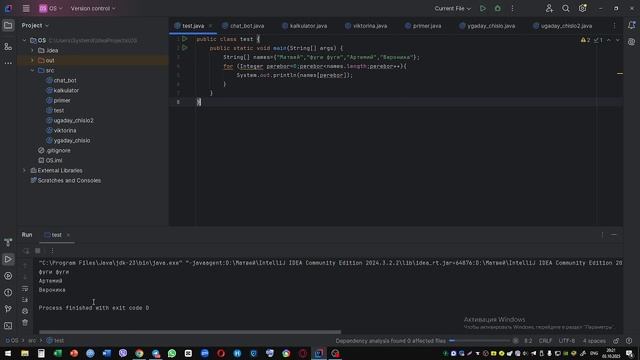Expand the out folder
Image resolution: width=640 pixels, height=360 pixels.
33,60
